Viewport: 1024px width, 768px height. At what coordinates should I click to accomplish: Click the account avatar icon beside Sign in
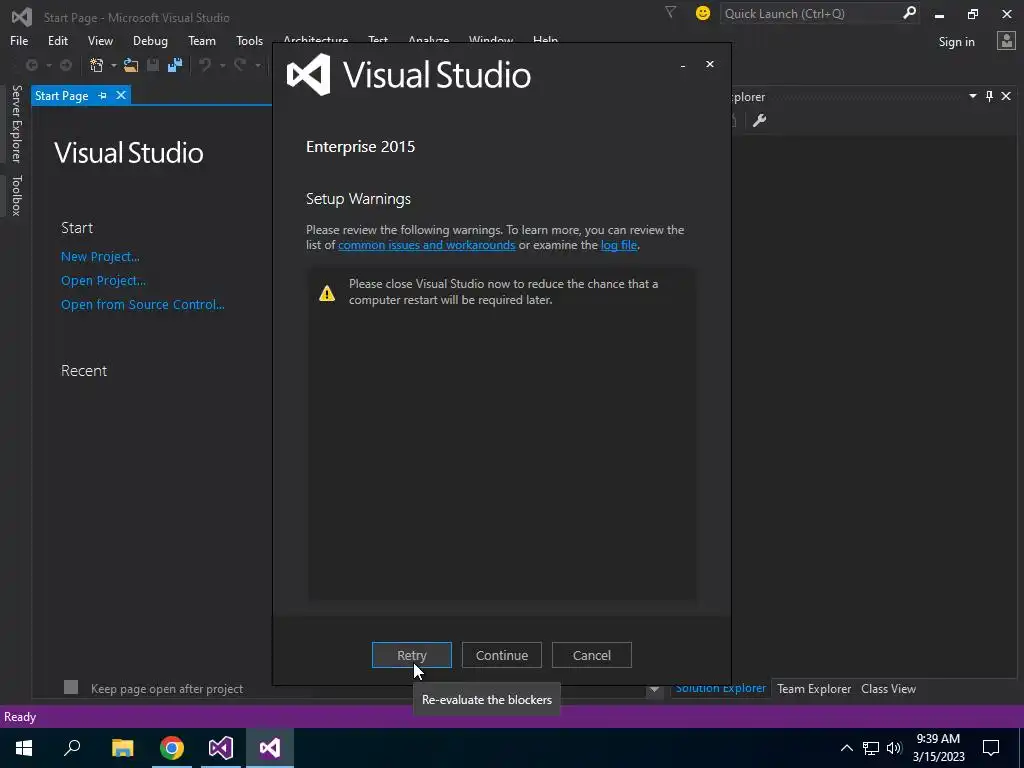[1006, 41]
